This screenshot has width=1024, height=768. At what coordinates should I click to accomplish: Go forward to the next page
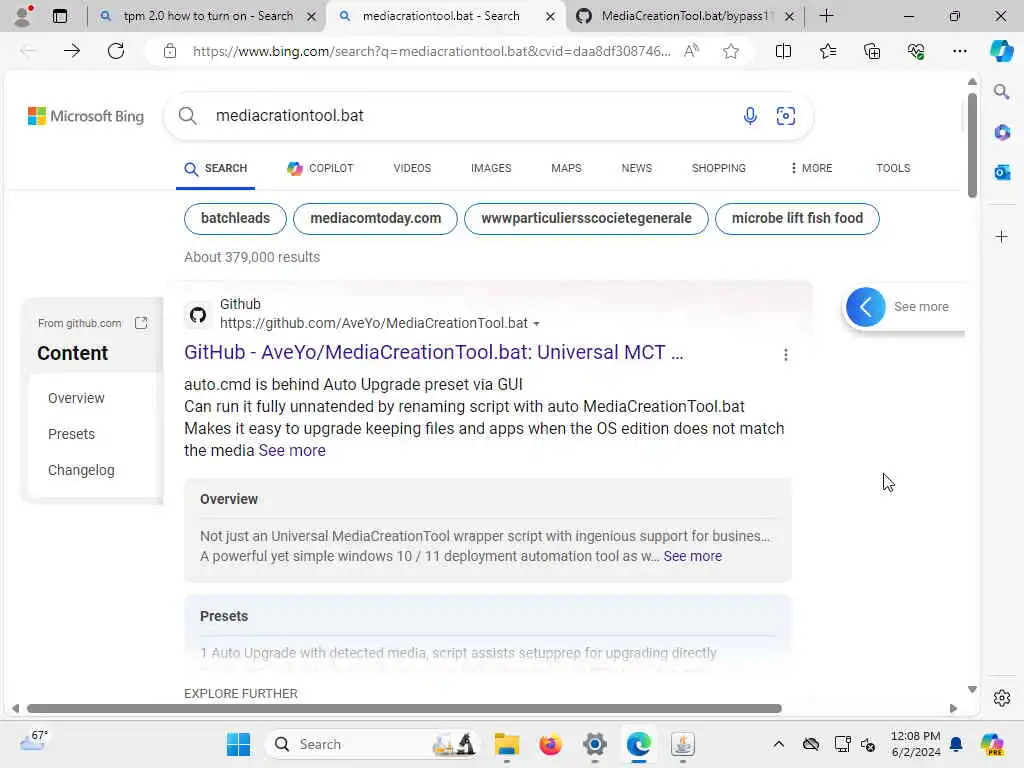click(72, 51)
